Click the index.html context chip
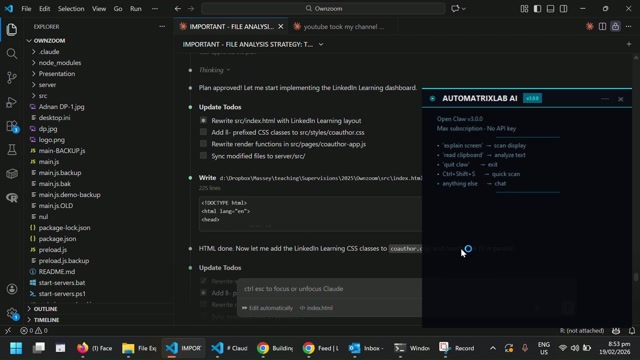 pos(316,308)
